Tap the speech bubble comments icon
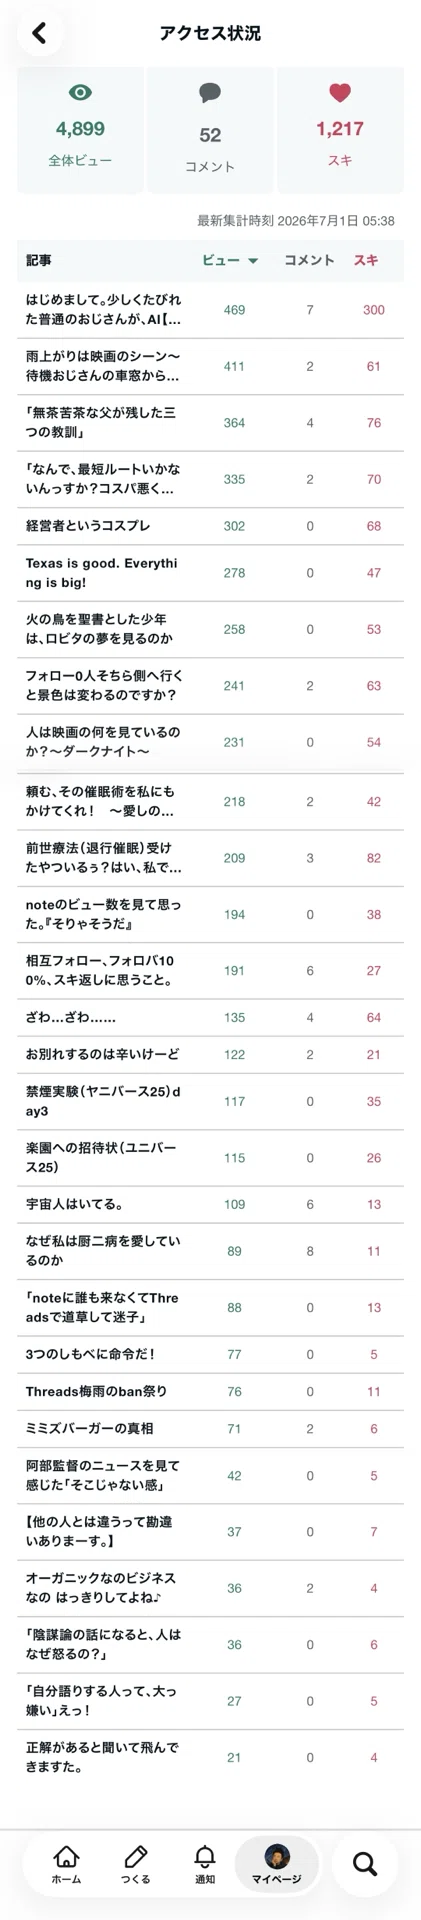The height and width of the screenshot is (1920, 421). tap(210, 94)
